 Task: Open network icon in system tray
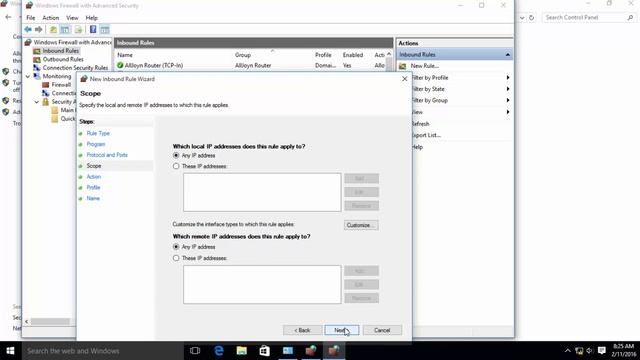(x=579, y=351)
